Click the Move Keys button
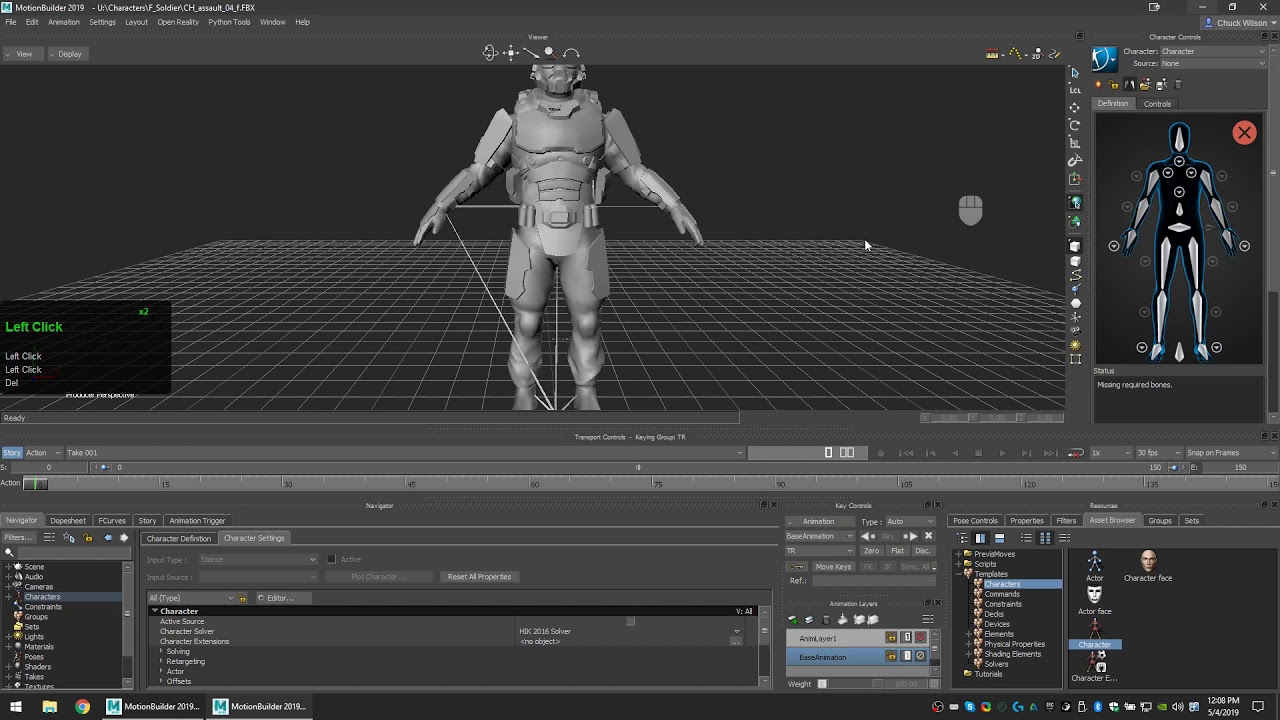 (833, 567)
